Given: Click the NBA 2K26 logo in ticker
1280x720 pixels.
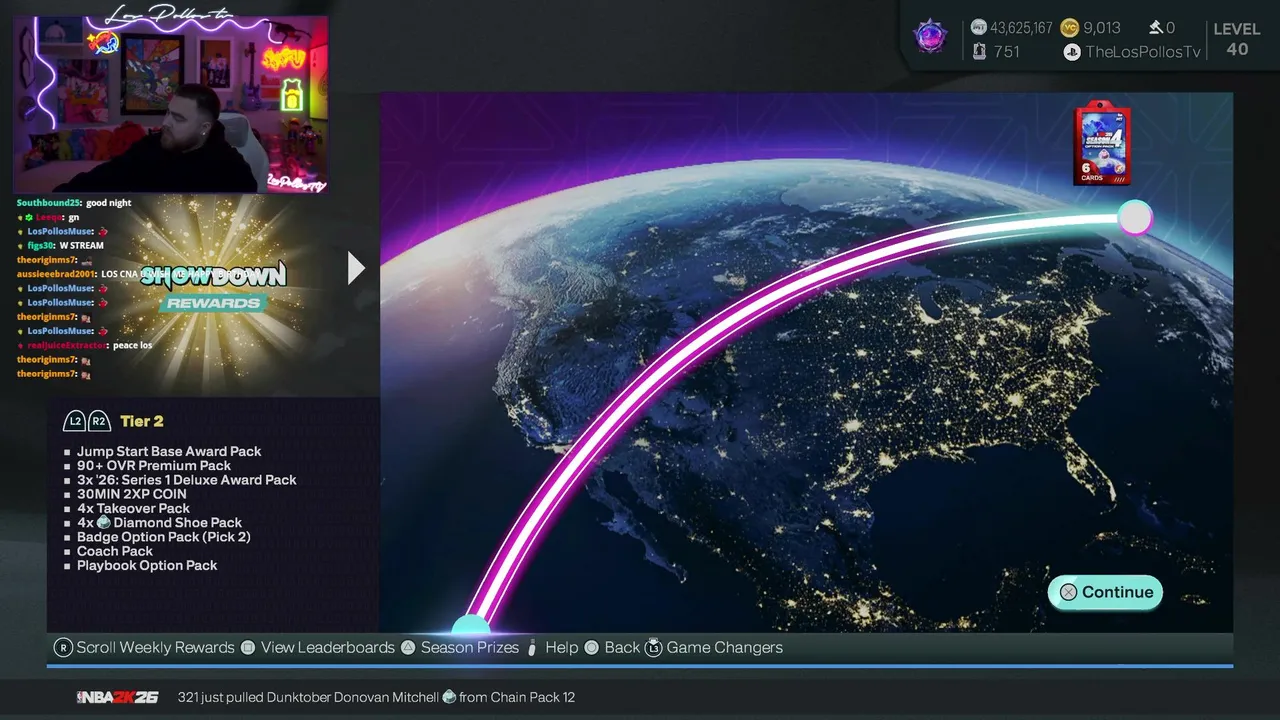Looking at the screenshot, I should [118, 697].
